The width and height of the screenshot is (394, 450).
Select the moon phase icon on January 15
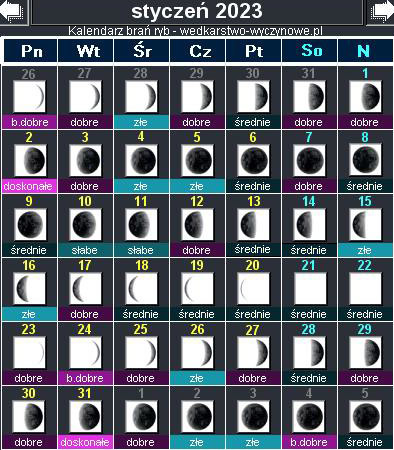point(366,224)
